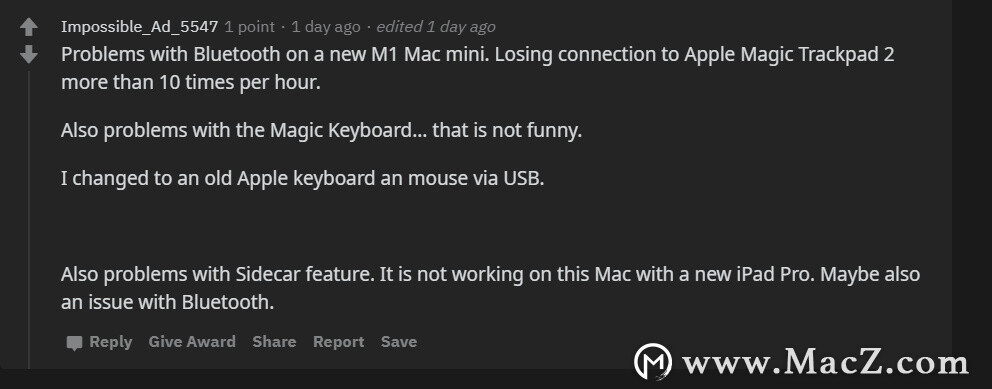Viewport: 992px width, 389px height.
Task: Click the speech bubble Reply icon
Action: click(75, 343)
